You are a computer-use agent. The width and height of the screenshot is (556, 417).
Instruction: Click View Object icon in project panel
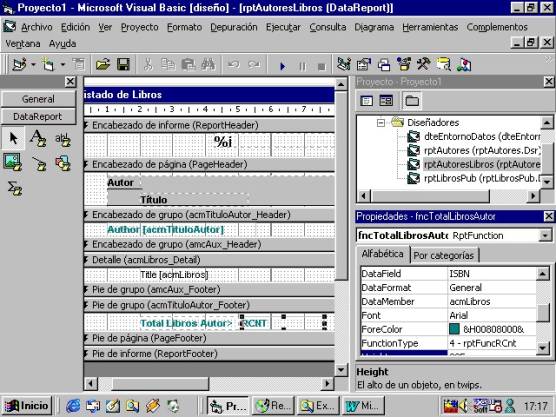point(386,101)
